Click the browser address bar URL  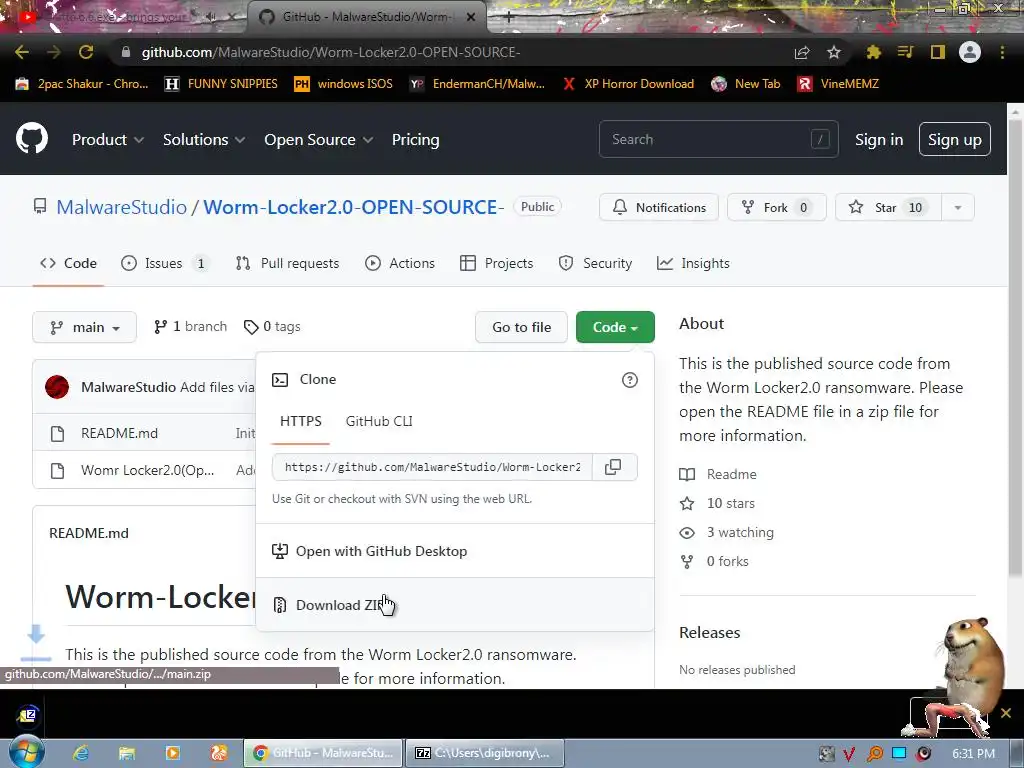(330, 52)
